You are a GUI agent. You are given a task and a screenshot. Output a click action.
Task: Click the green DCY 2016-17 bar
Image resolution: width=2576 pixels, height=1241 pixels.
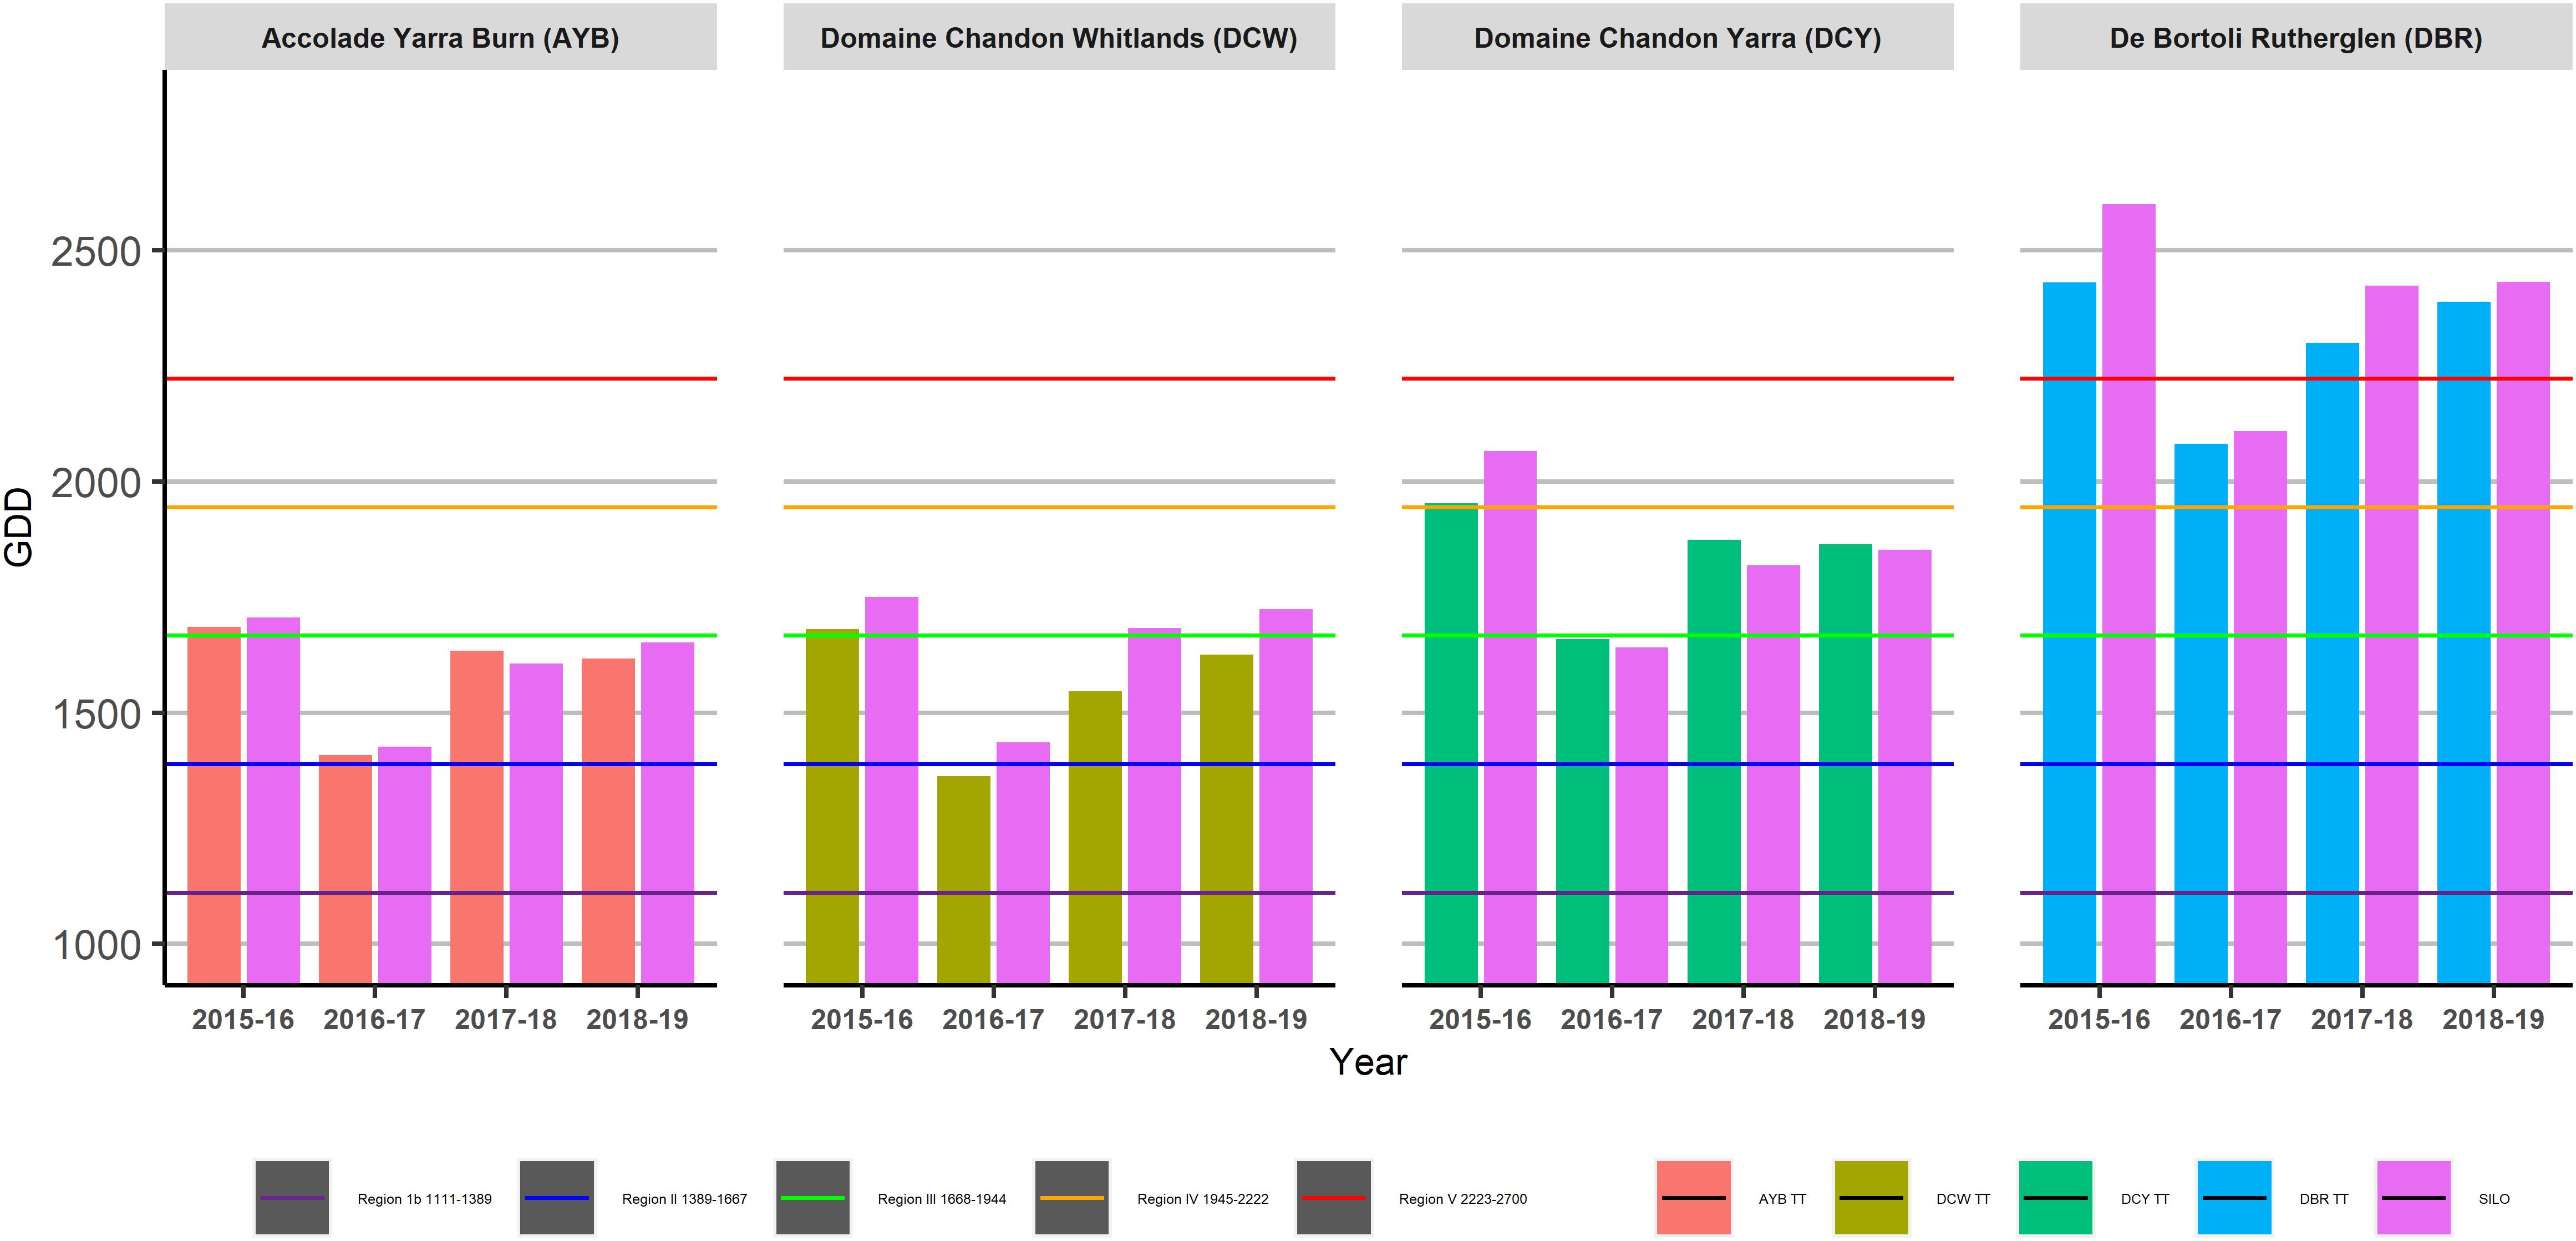tap(1582, 811)
